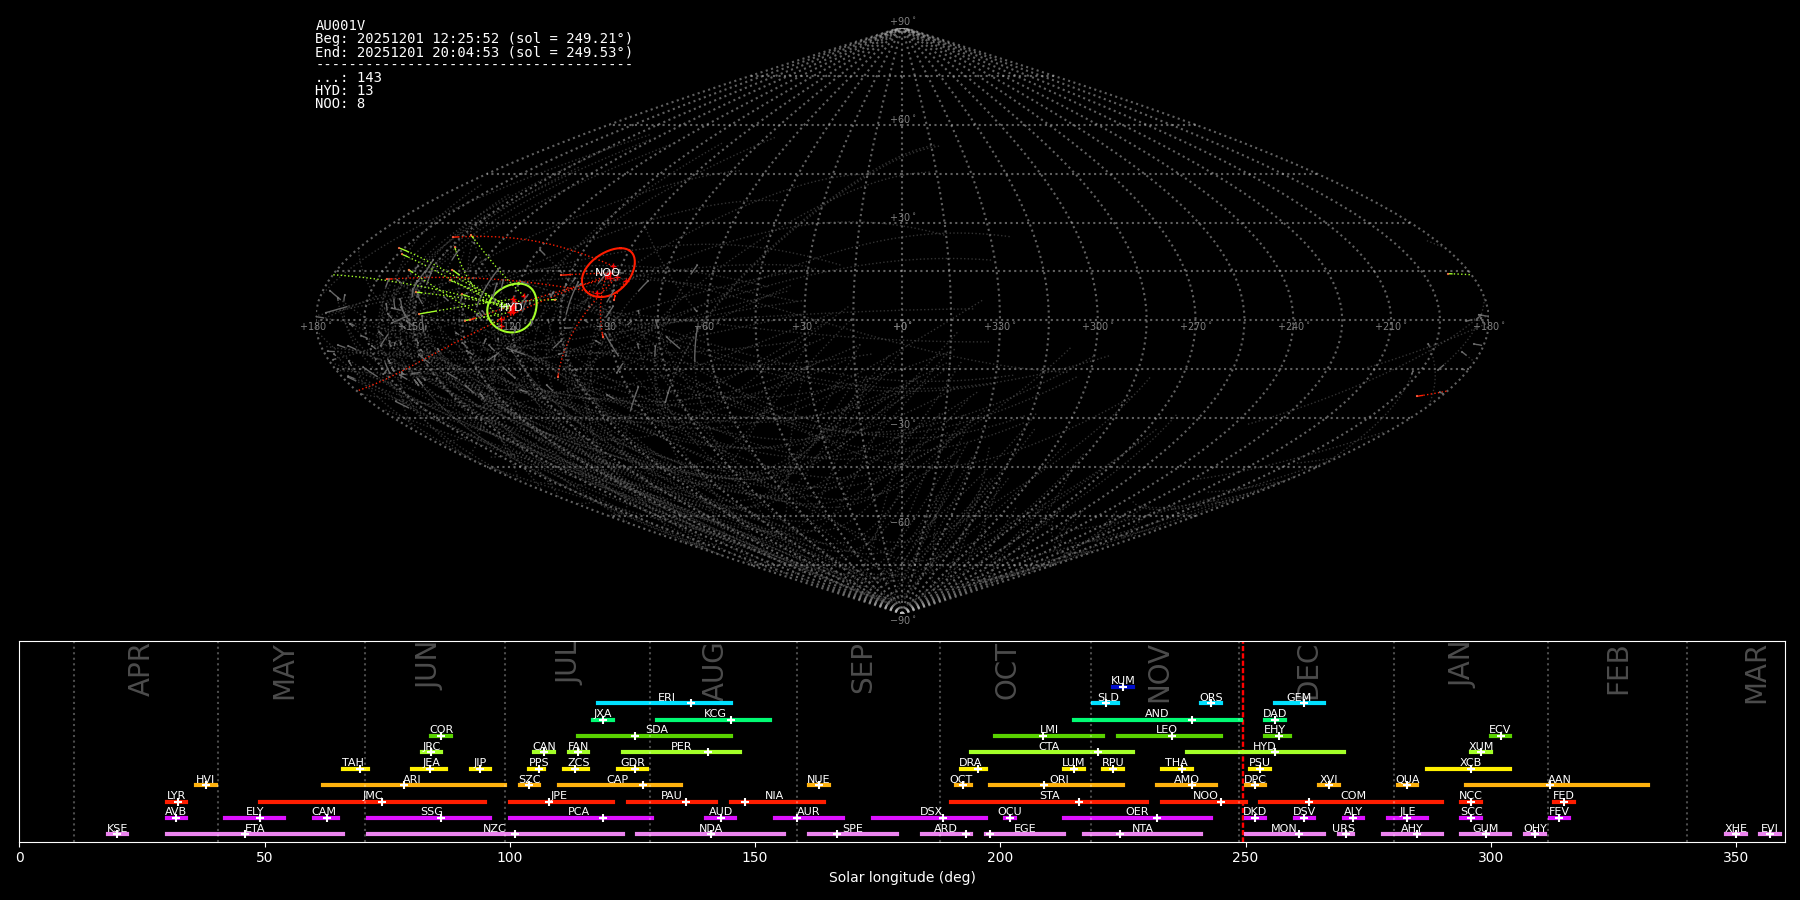
Task: Click the magenta SSG shower bar
Action: point(429,818)
